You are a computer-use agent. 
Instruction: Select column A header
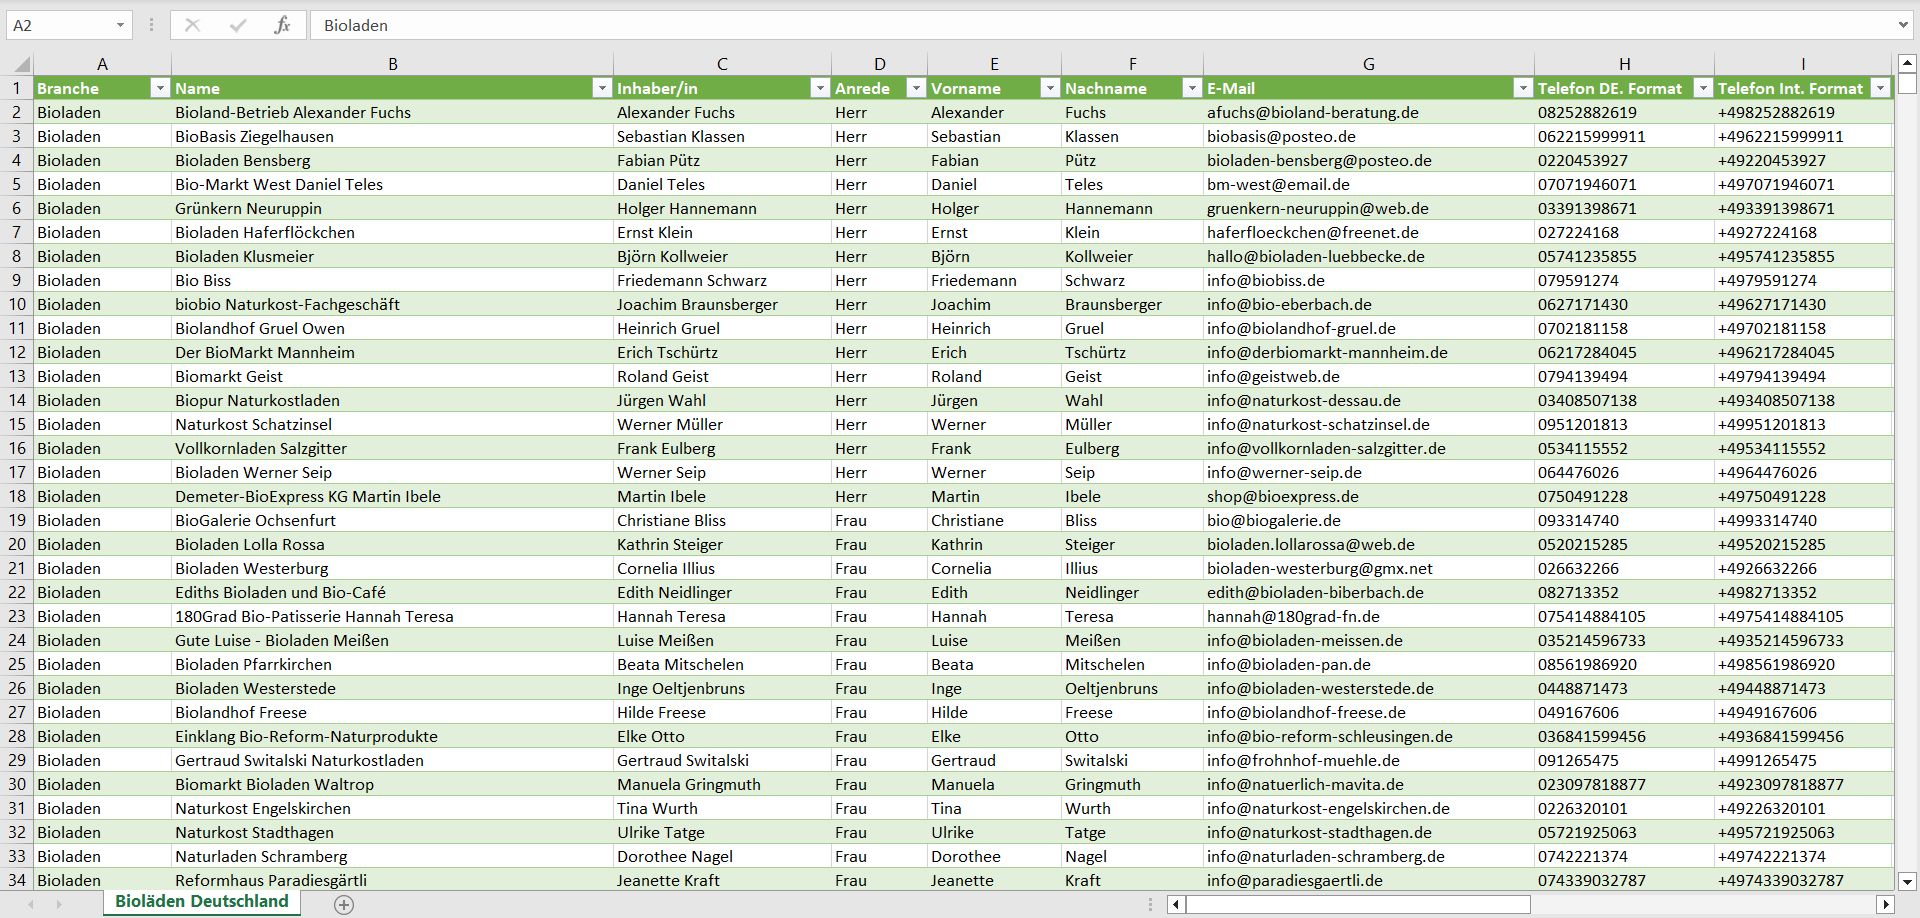[102, 64]
